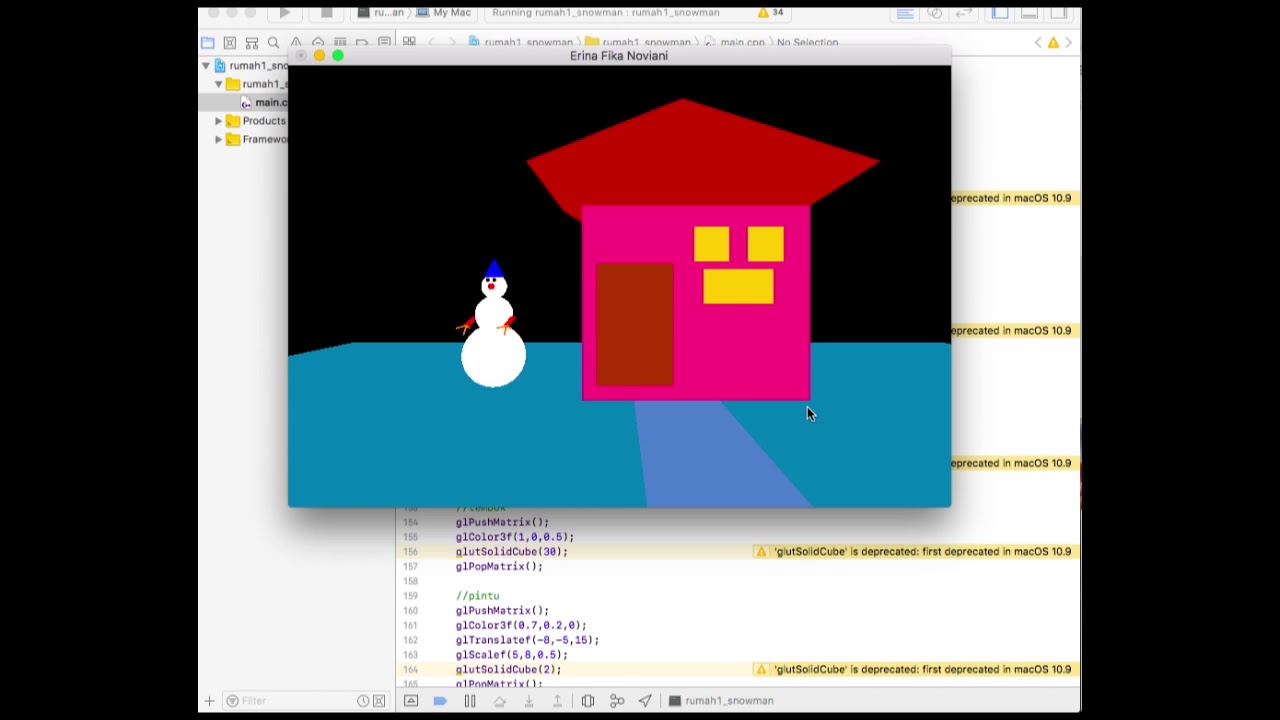
Task: Show the 34 warnings indicator
Action: pyautogui.click(x=771, y=13)
